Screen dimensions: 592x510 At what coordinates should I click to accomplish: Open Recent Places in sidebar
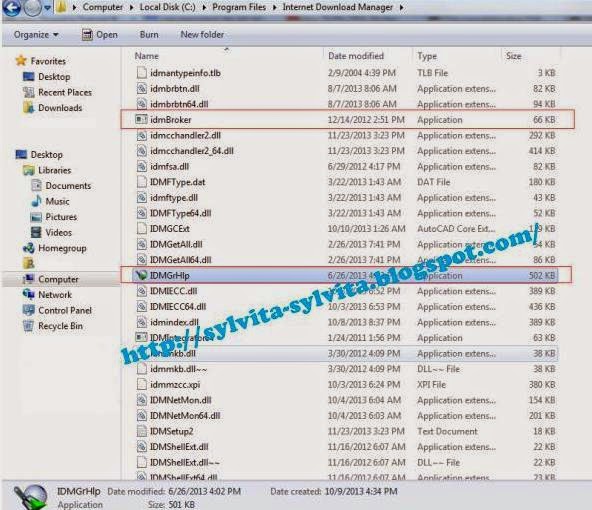(65, 92)
